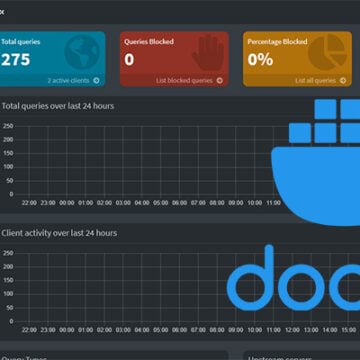Select the Total queries 275 card

coord(53,59)
